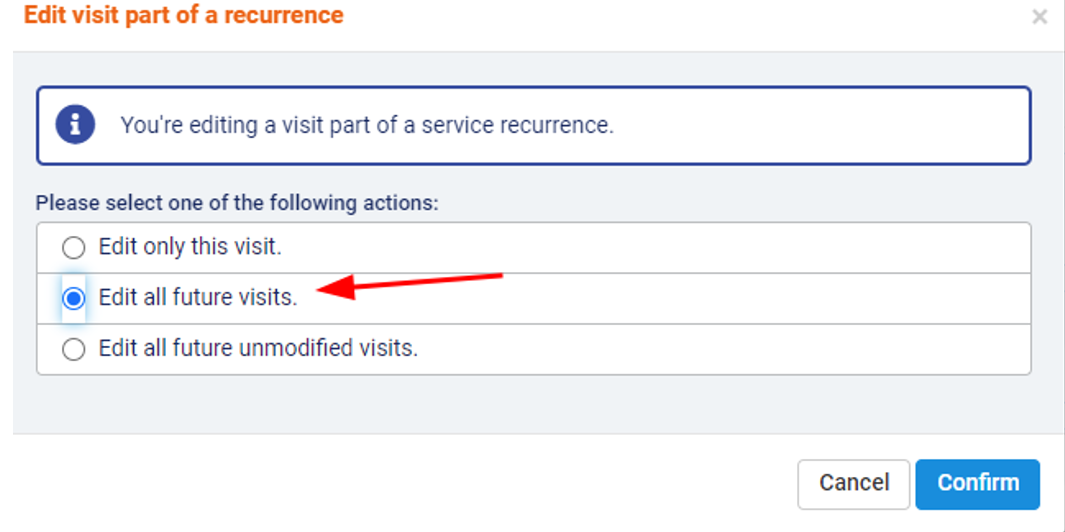Click the blank footer area left of Cancel
Image resolution: width=1065 pixels, height=532 pixels.
tap(400, 483)
